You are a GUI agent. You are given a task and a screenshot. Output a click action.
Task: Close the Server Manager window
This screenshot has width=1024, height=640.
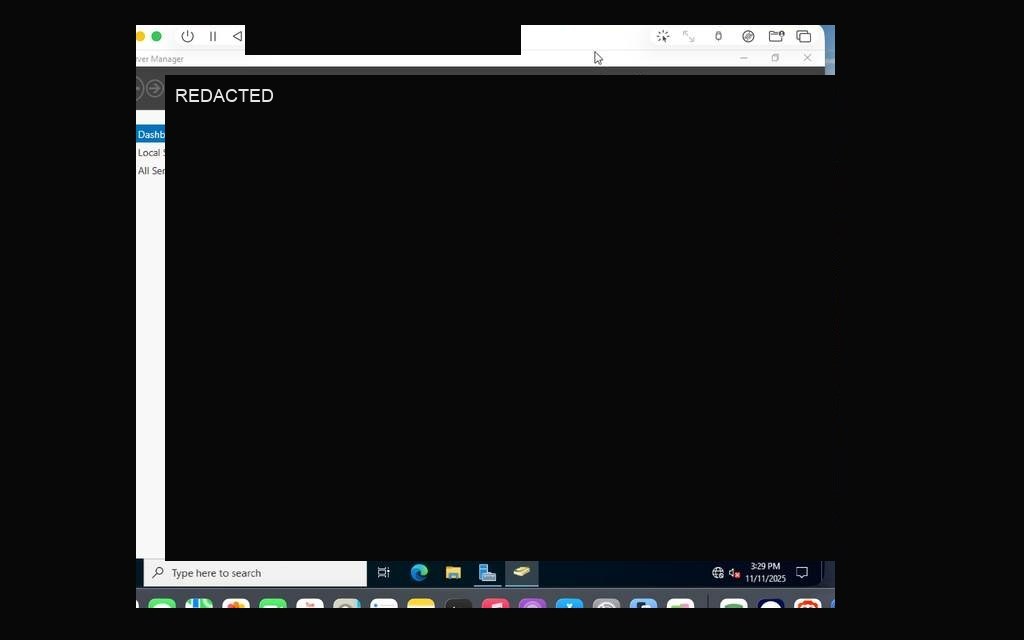[x=807, y=58]
